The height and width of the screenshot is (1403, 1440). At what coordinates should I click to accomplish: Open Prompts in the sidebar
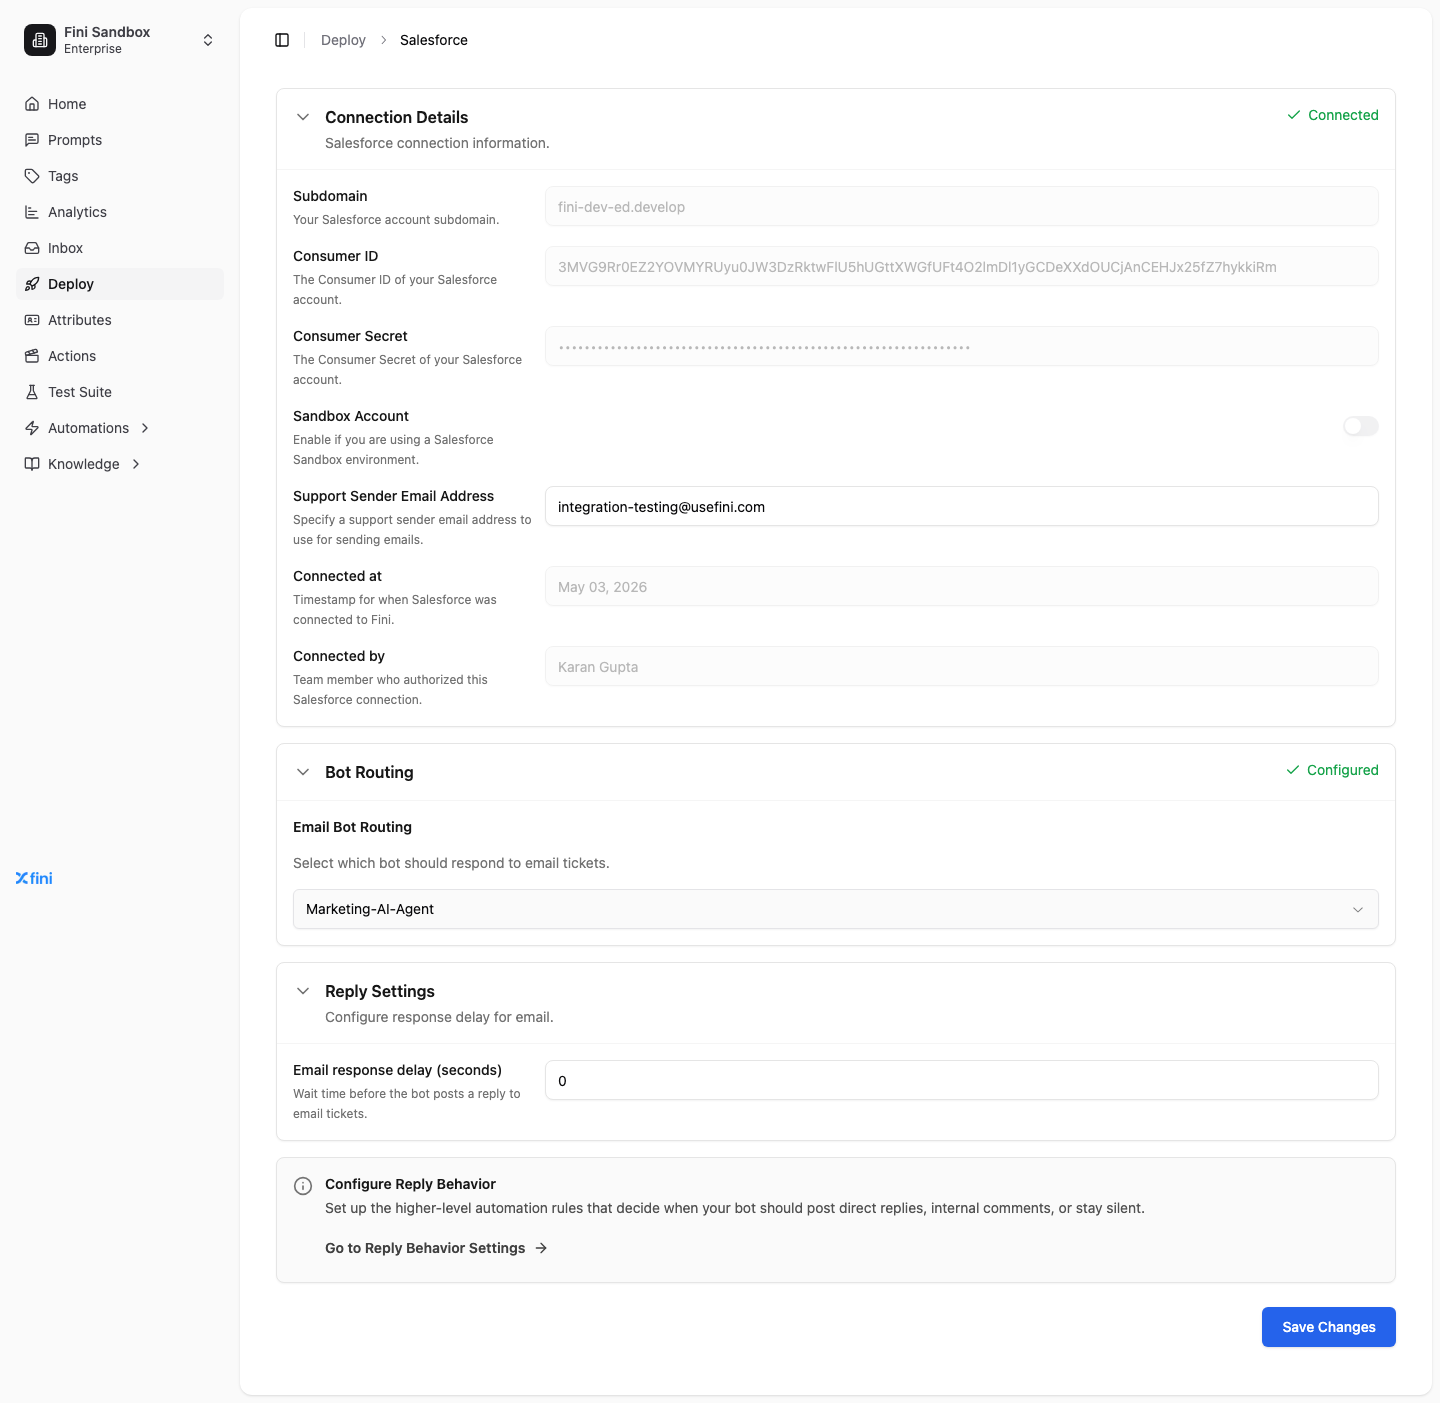[120, 140]
